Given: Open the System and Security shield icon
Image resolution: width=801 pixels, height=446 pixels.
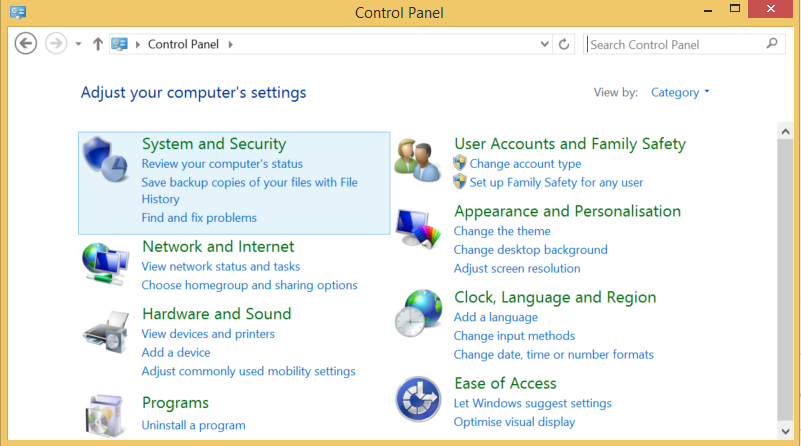Looking at the screenshot, I should 106,159.
